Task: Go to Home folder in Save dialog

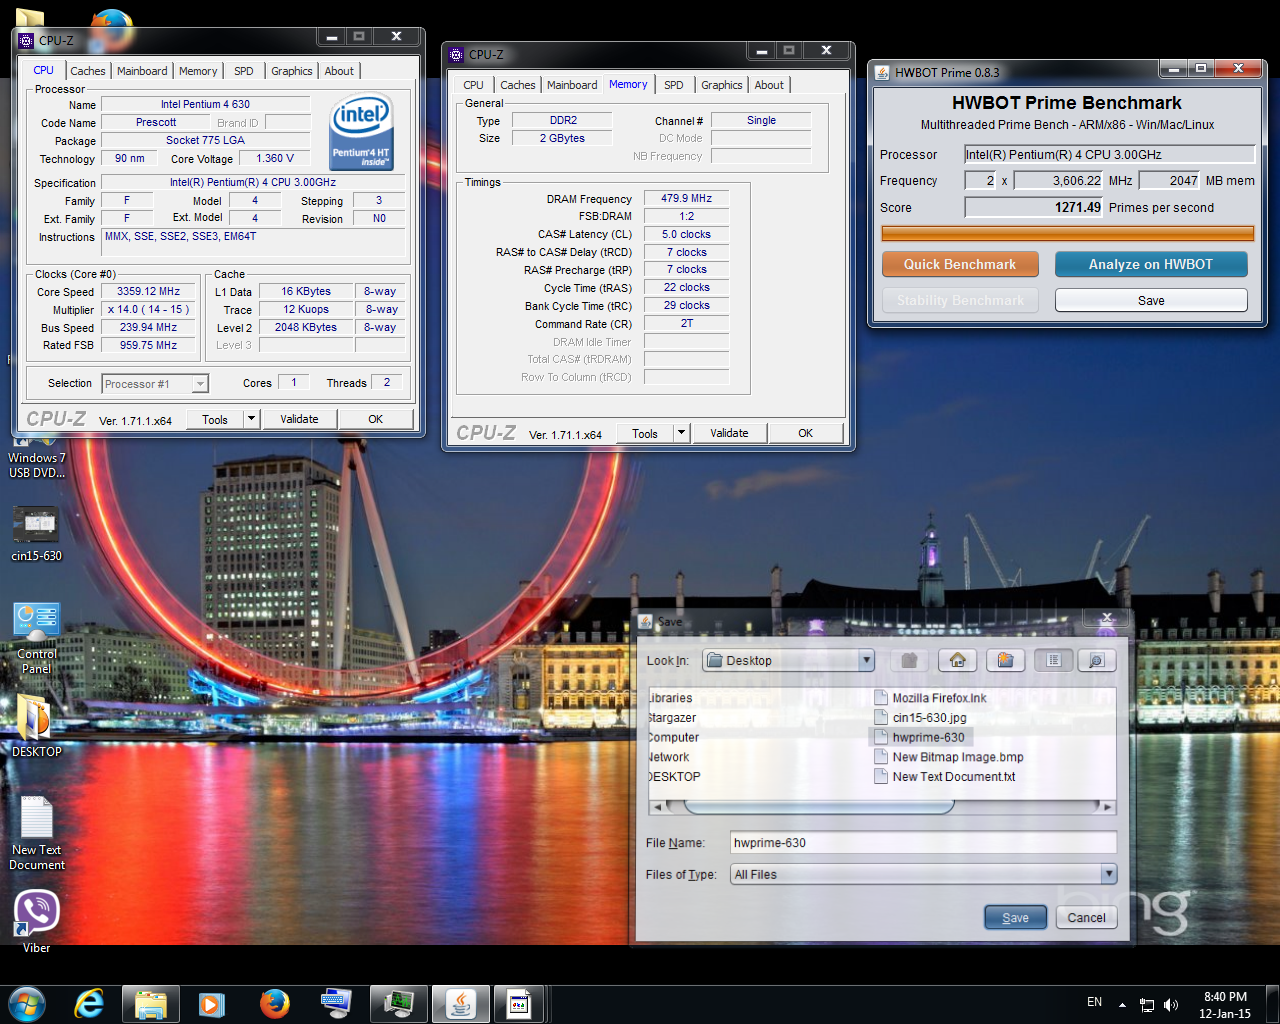Action: pyautogui.click(x=957, y=660)
